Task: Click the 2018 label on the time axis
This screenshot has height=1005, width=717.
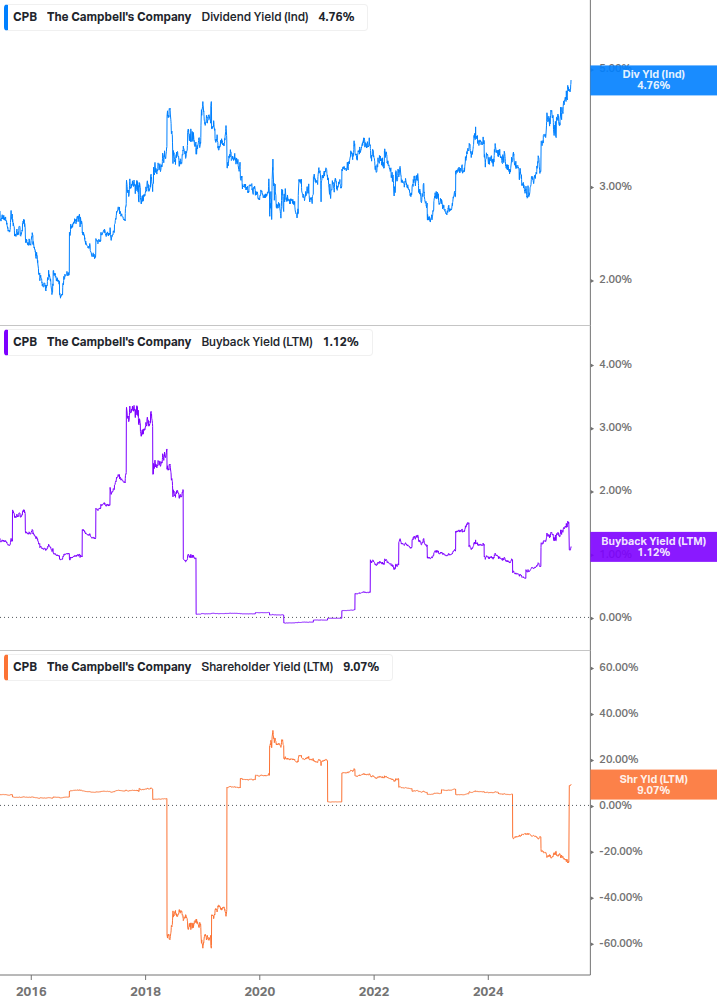Action: [x=145, y=992]
